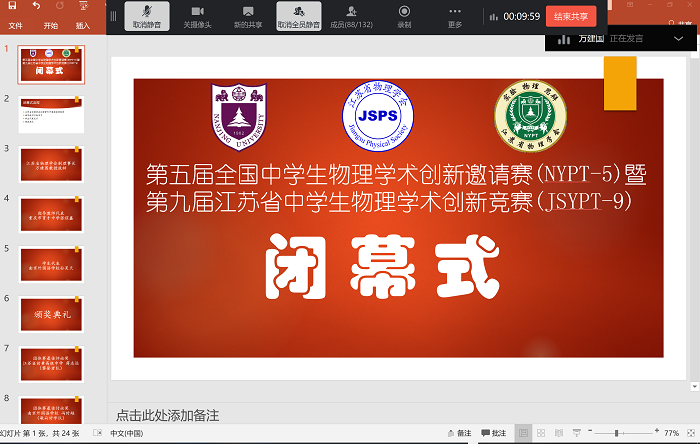Click the green NYPT logo on slide
This screenshot has width=700, height=444.
[530, 116]
